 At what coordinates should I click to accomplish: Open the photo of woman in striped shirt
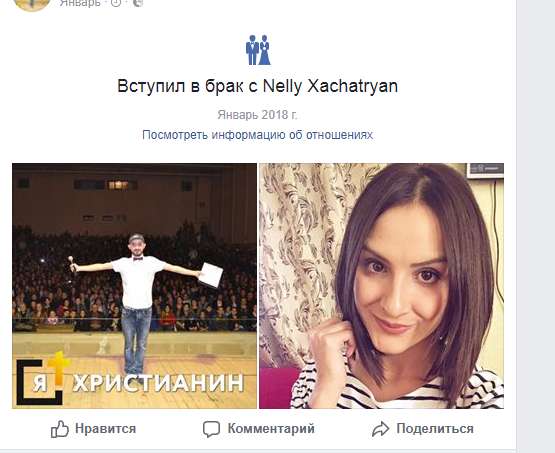382,286
